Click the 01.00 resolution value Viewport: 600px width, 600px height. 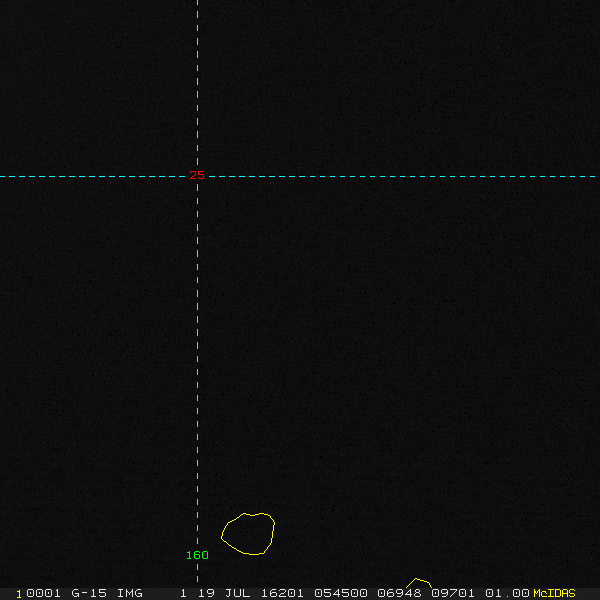pos(507,593)
